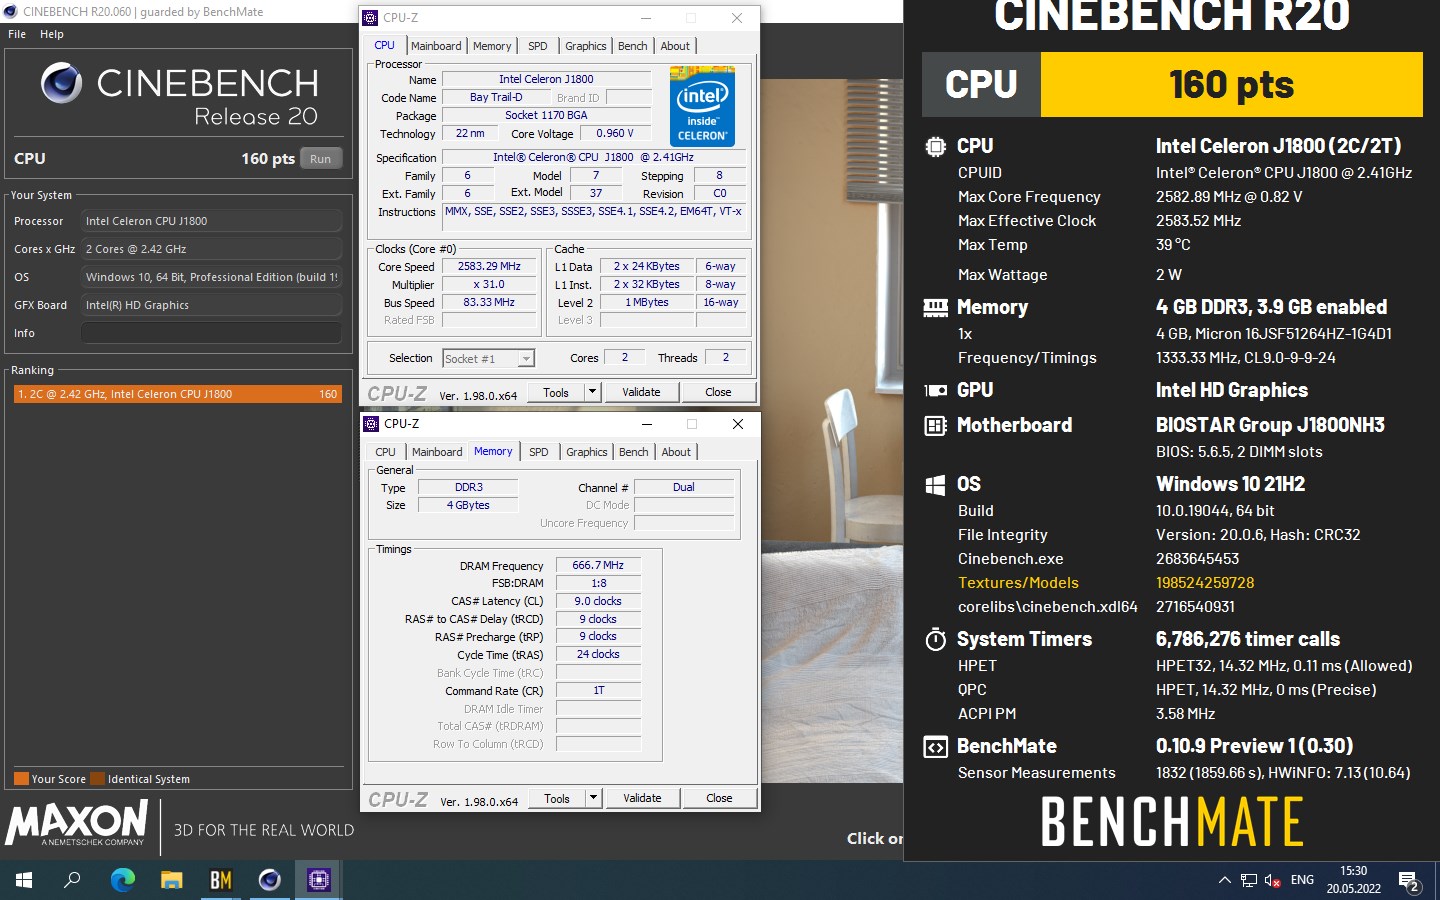Click the Textures/Models label
The image size is (1440, 900).
click(1018, 583)
